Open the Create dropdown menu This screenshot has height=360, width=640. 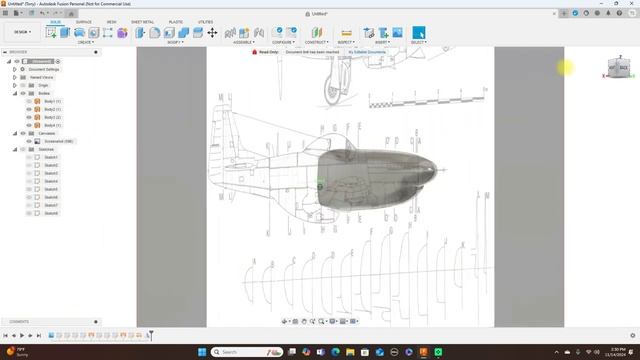click(x=86, y=42)
